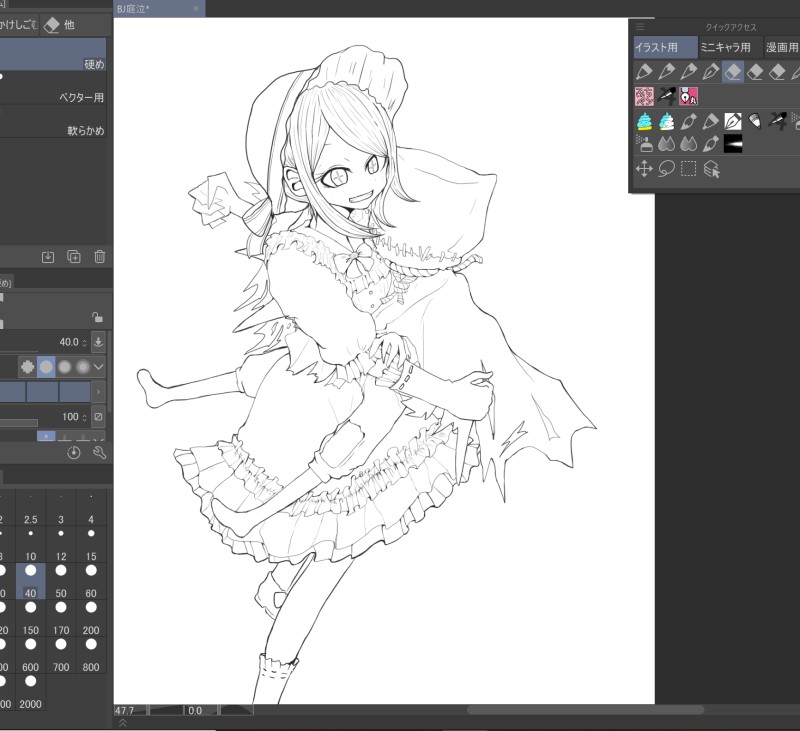Select the marker icon opening Quick Access top row
Screen dimensions: 800x731
click(x=644, y=72)
